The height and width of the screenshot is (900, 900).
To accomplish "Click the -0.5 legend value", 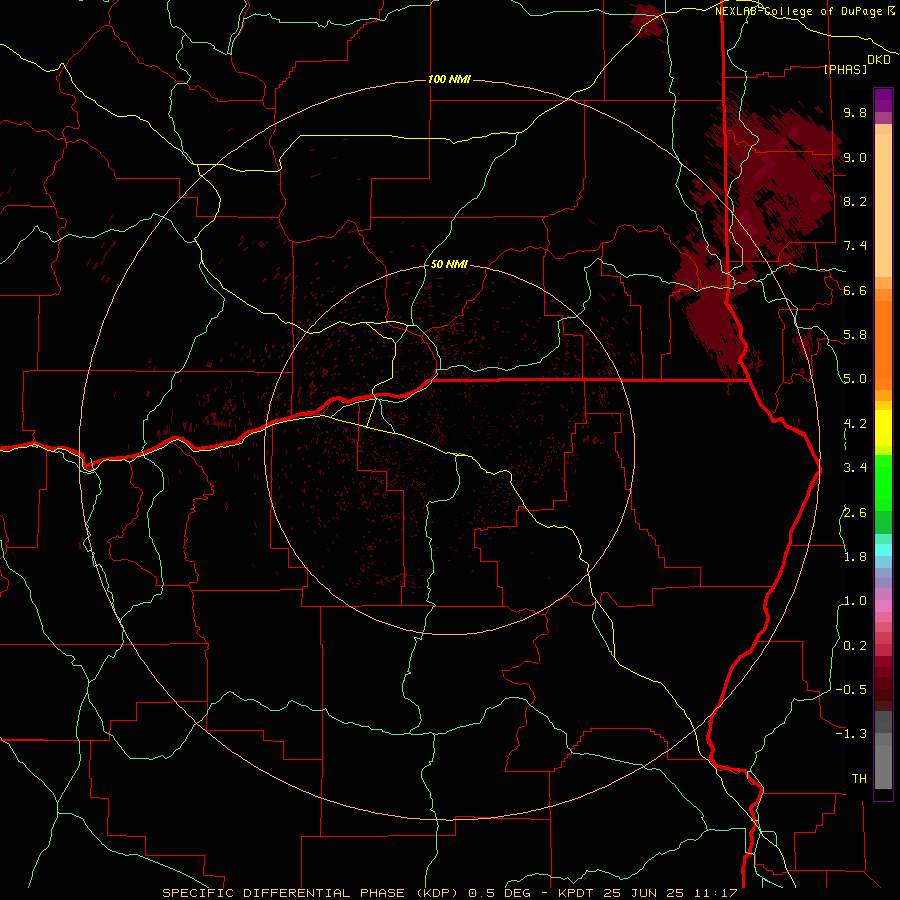I will [851, 690].
